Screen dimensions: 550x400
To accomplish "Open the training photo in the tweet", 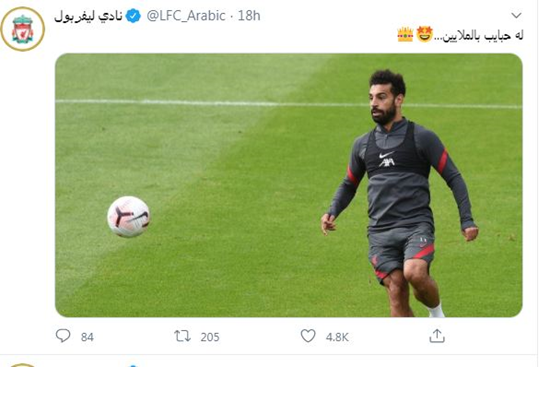I will tap(289, 185).
